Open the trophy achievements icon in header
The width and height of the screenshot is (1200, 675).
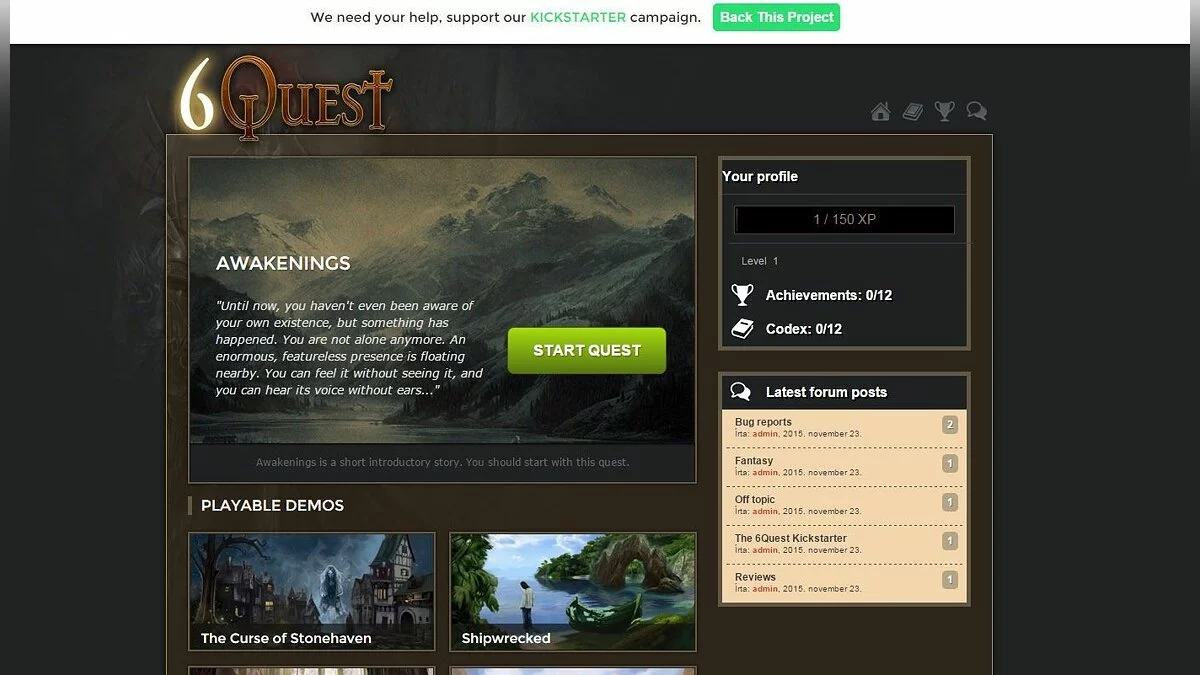[x=944, y=111]
